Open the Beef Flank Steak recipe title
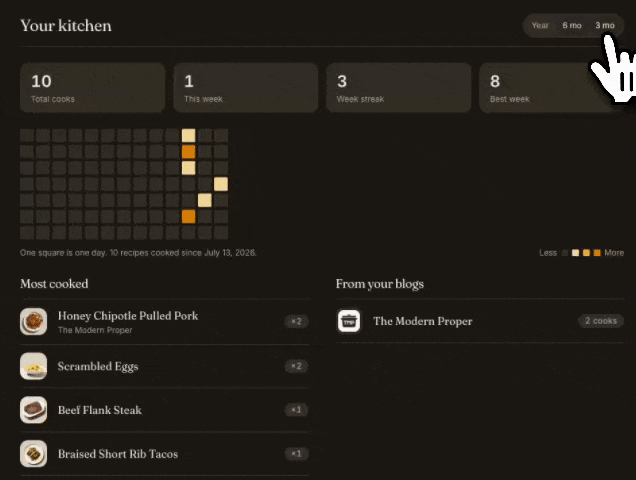Screen dimensions: 636x480 coord(100,410)
